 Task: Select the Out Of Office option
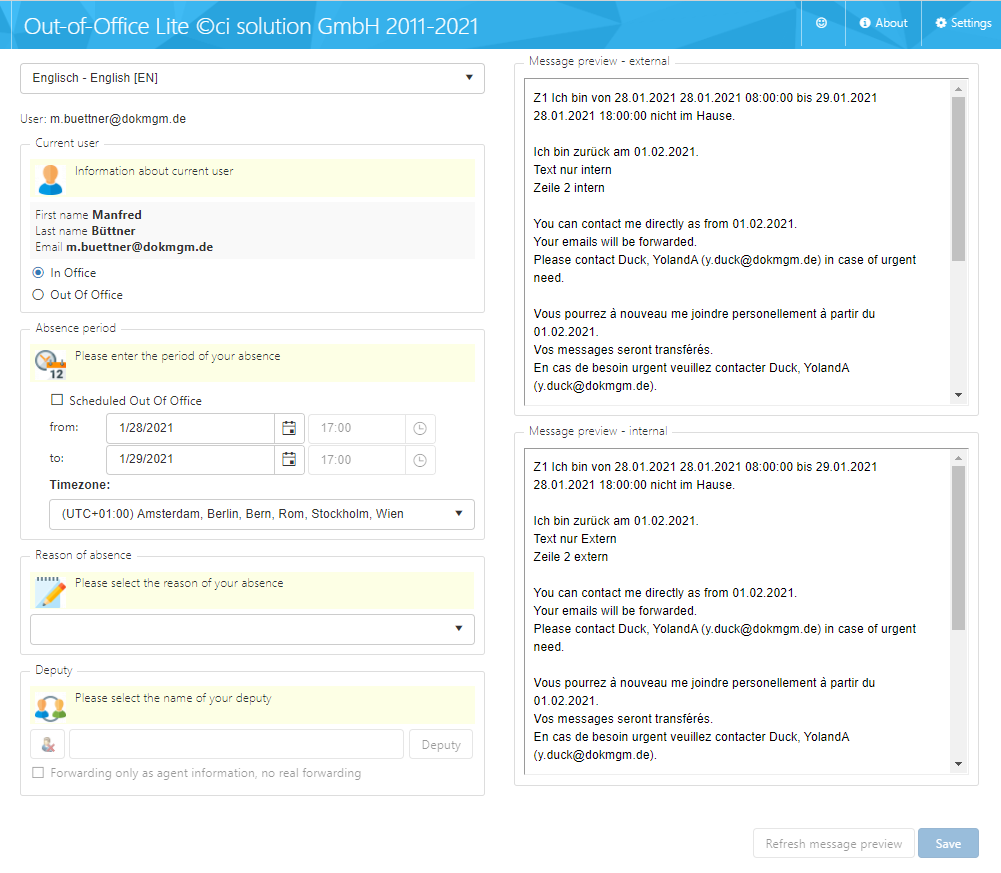coord(39,295)
